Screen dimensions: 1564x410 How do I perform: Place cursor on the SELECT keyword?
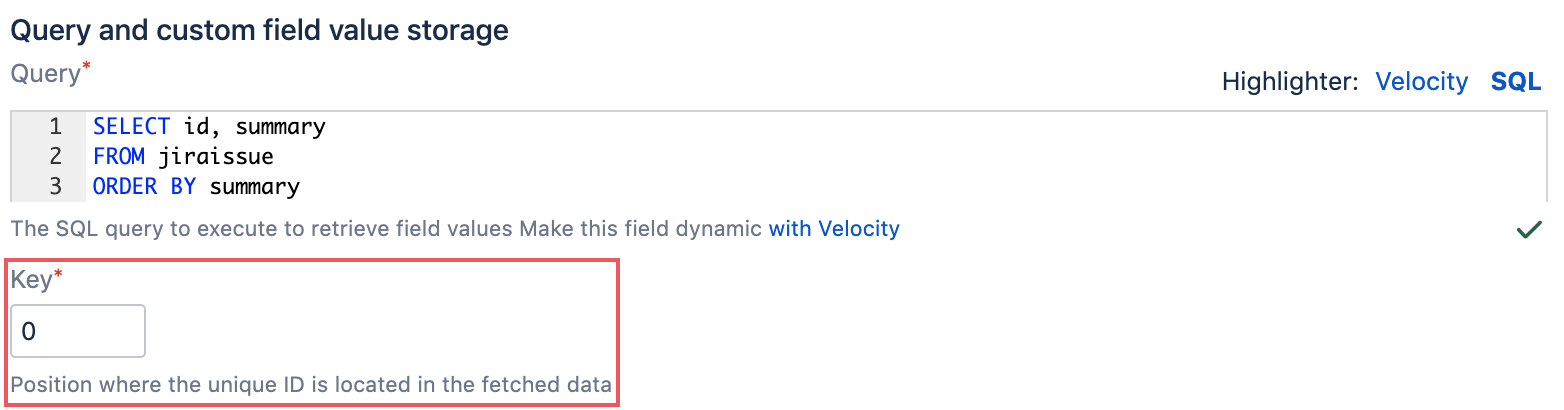[133, 127]
